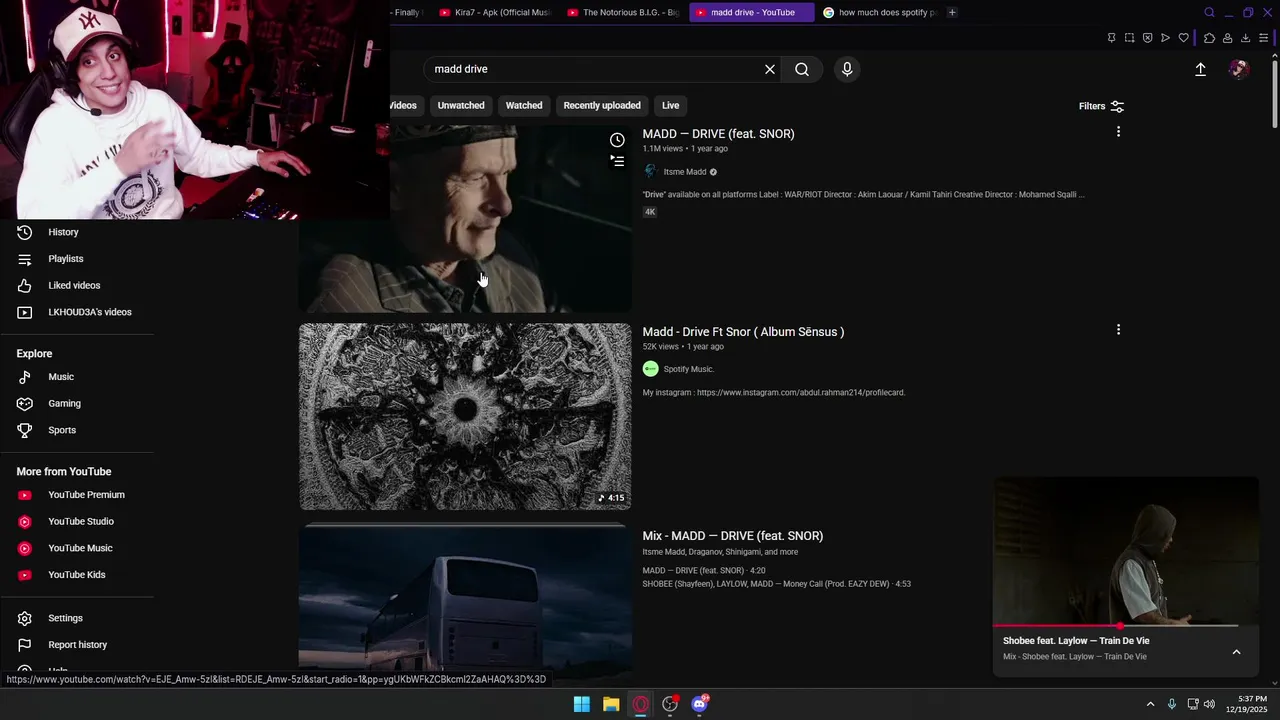This screenshot has width=1280, height=720.
Task: Open more options for Album Sēnsus video
Action: pyautogui.click(x=1118, y=330)
